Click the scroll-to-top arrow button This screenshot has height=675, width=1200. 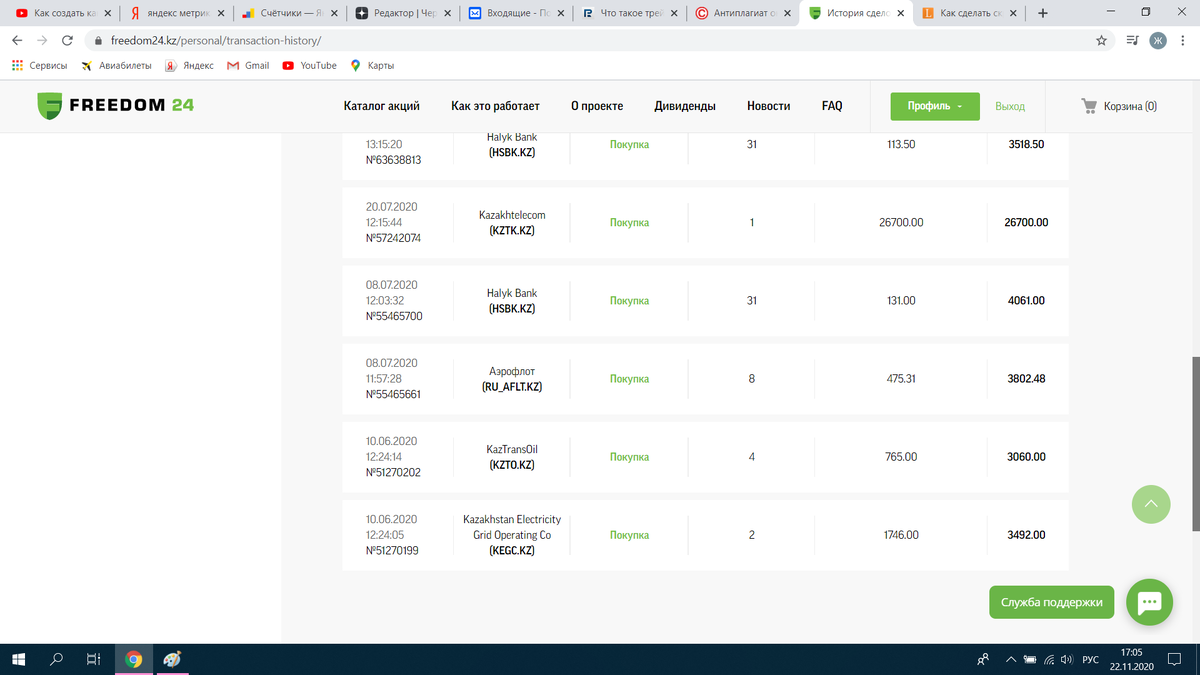[1150, 505]
